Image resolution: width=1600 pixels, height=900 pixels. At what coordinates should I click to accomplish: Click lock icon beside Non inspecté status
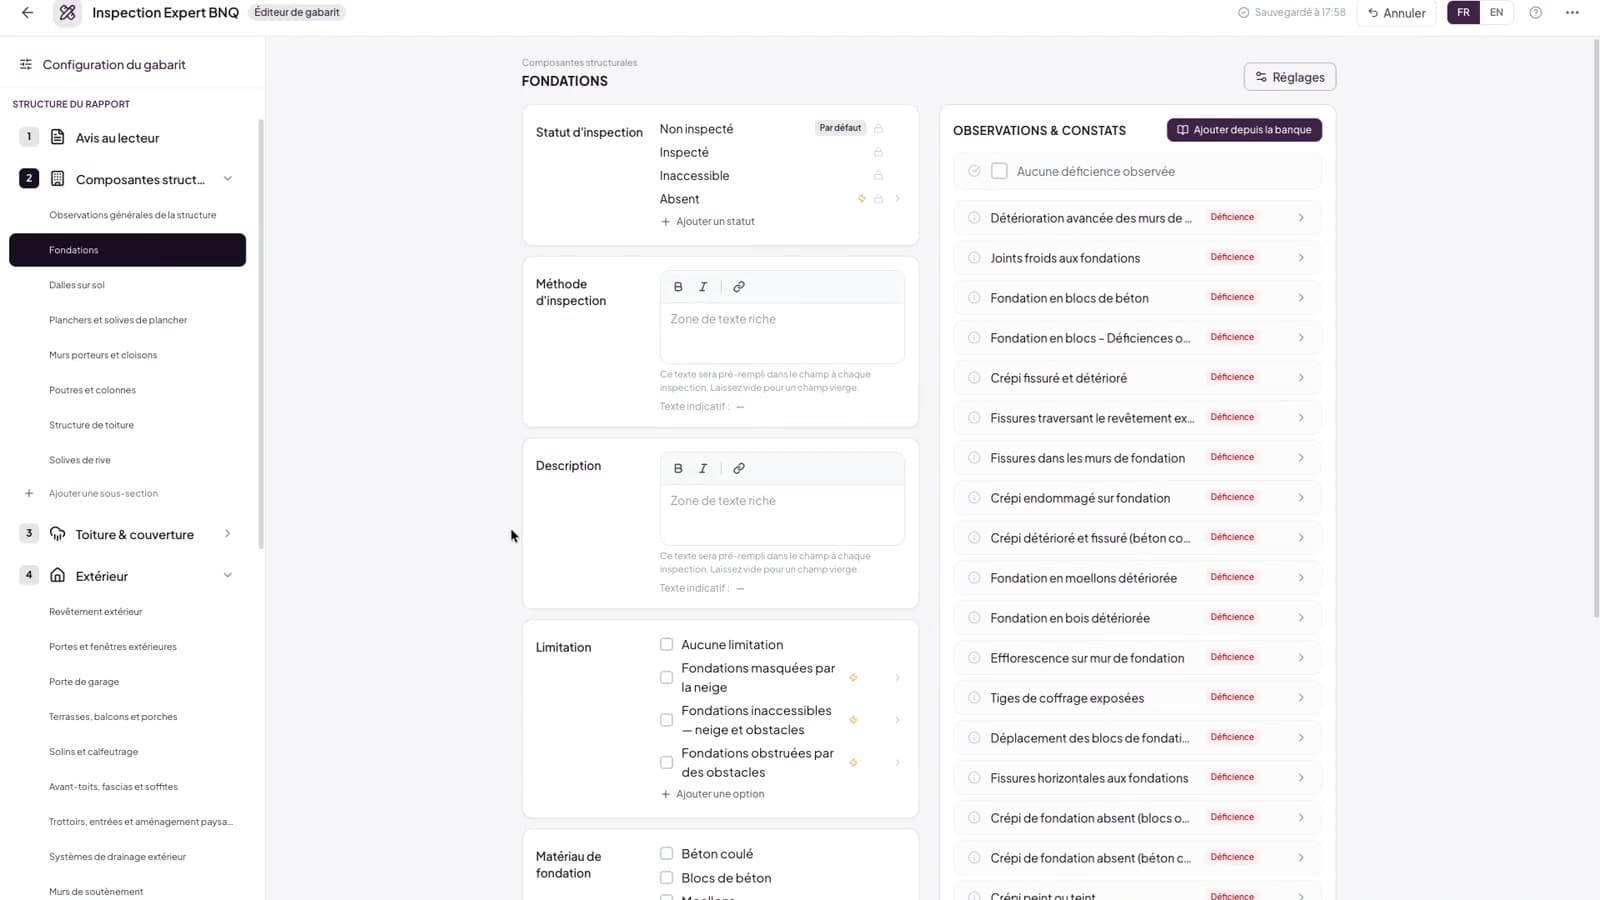pyautogui.click(x=878, y=129)
